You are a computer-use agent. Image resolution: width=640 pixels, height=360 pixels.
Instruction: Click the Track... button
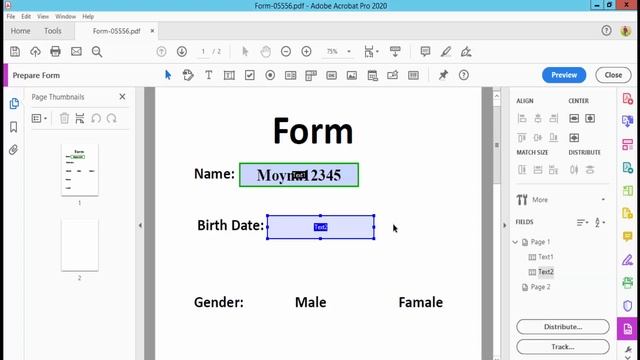click(563, 347)
